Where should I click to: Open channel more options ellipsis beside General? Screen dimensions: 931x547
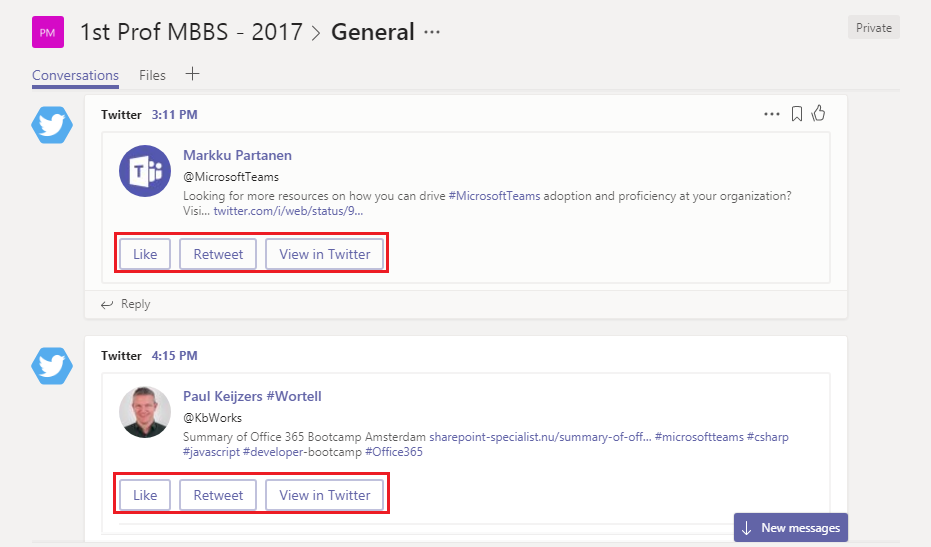(432, 32)
